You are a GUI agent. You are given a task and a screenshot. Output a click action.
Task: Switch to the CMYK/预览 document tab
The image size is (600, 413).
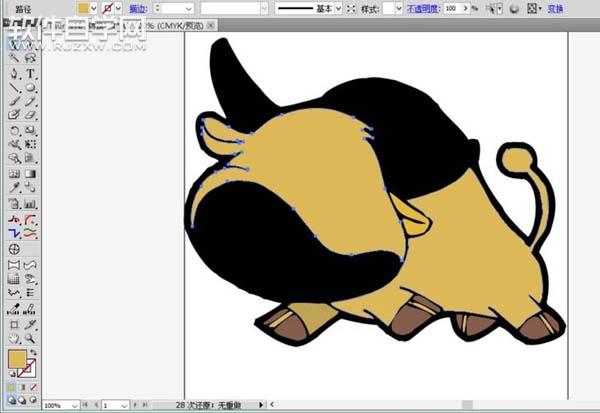(x=180, y=23)
